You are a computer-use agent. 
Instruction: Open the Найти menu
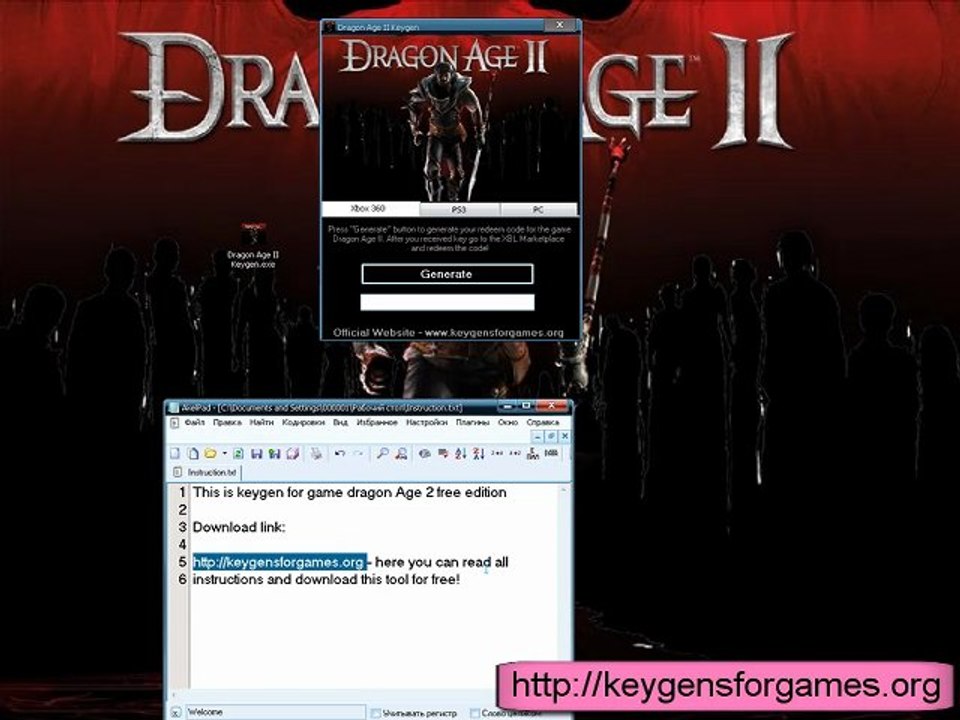pos(261,422)
